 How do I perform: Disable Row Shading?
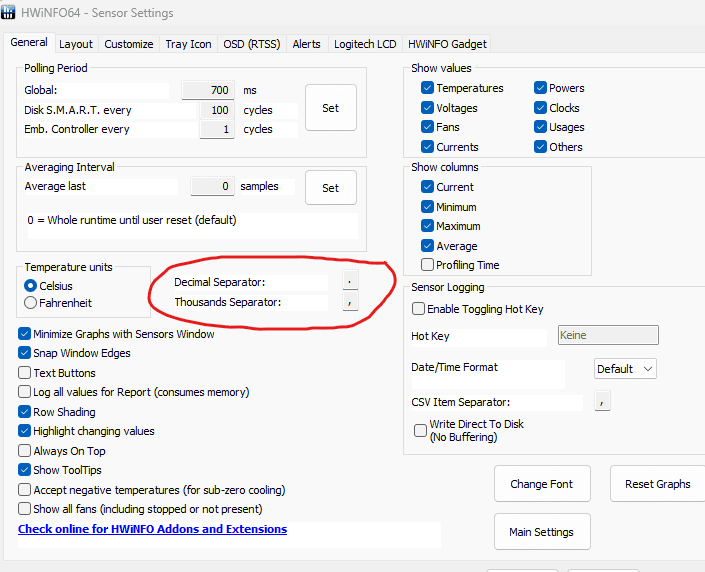click(x=24, y=412)
